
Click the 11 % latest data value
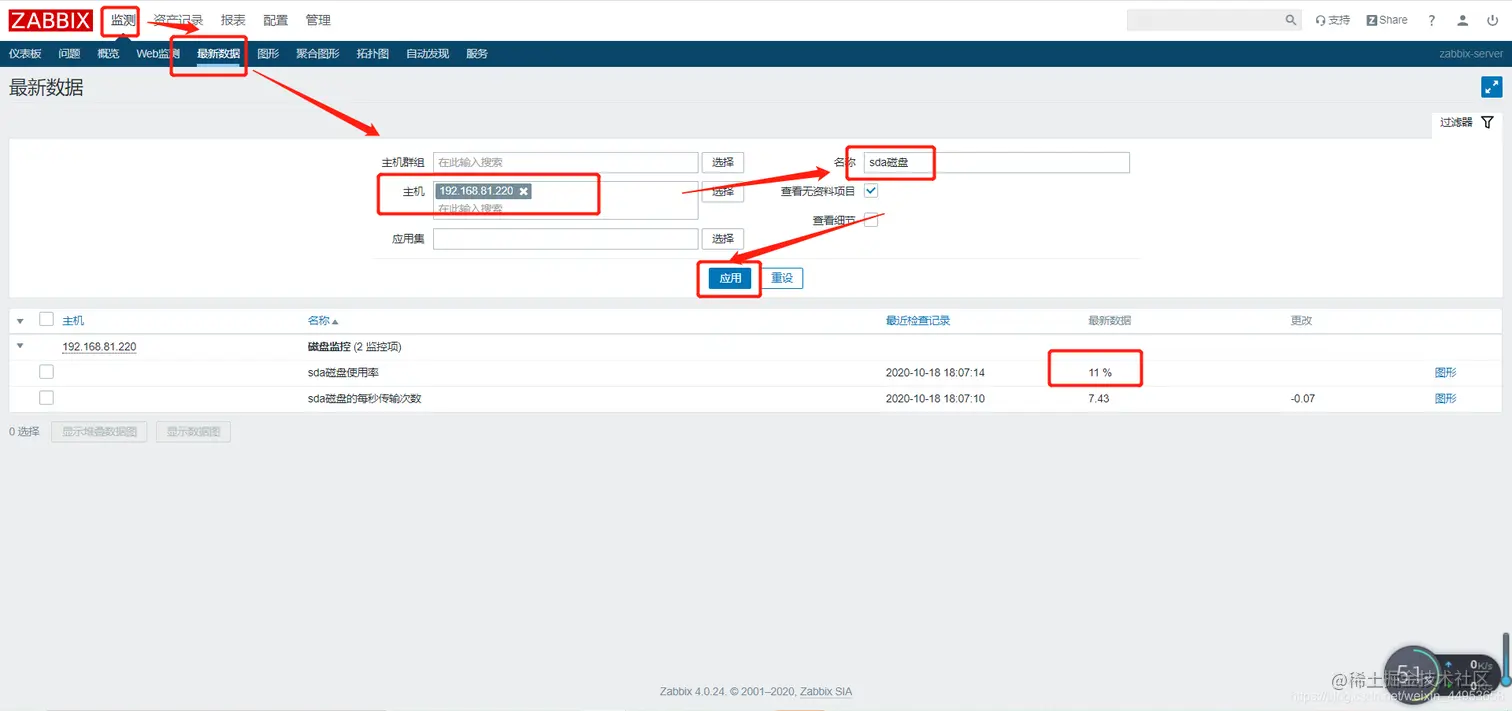pyautogui.click(x=1100, y=373)
